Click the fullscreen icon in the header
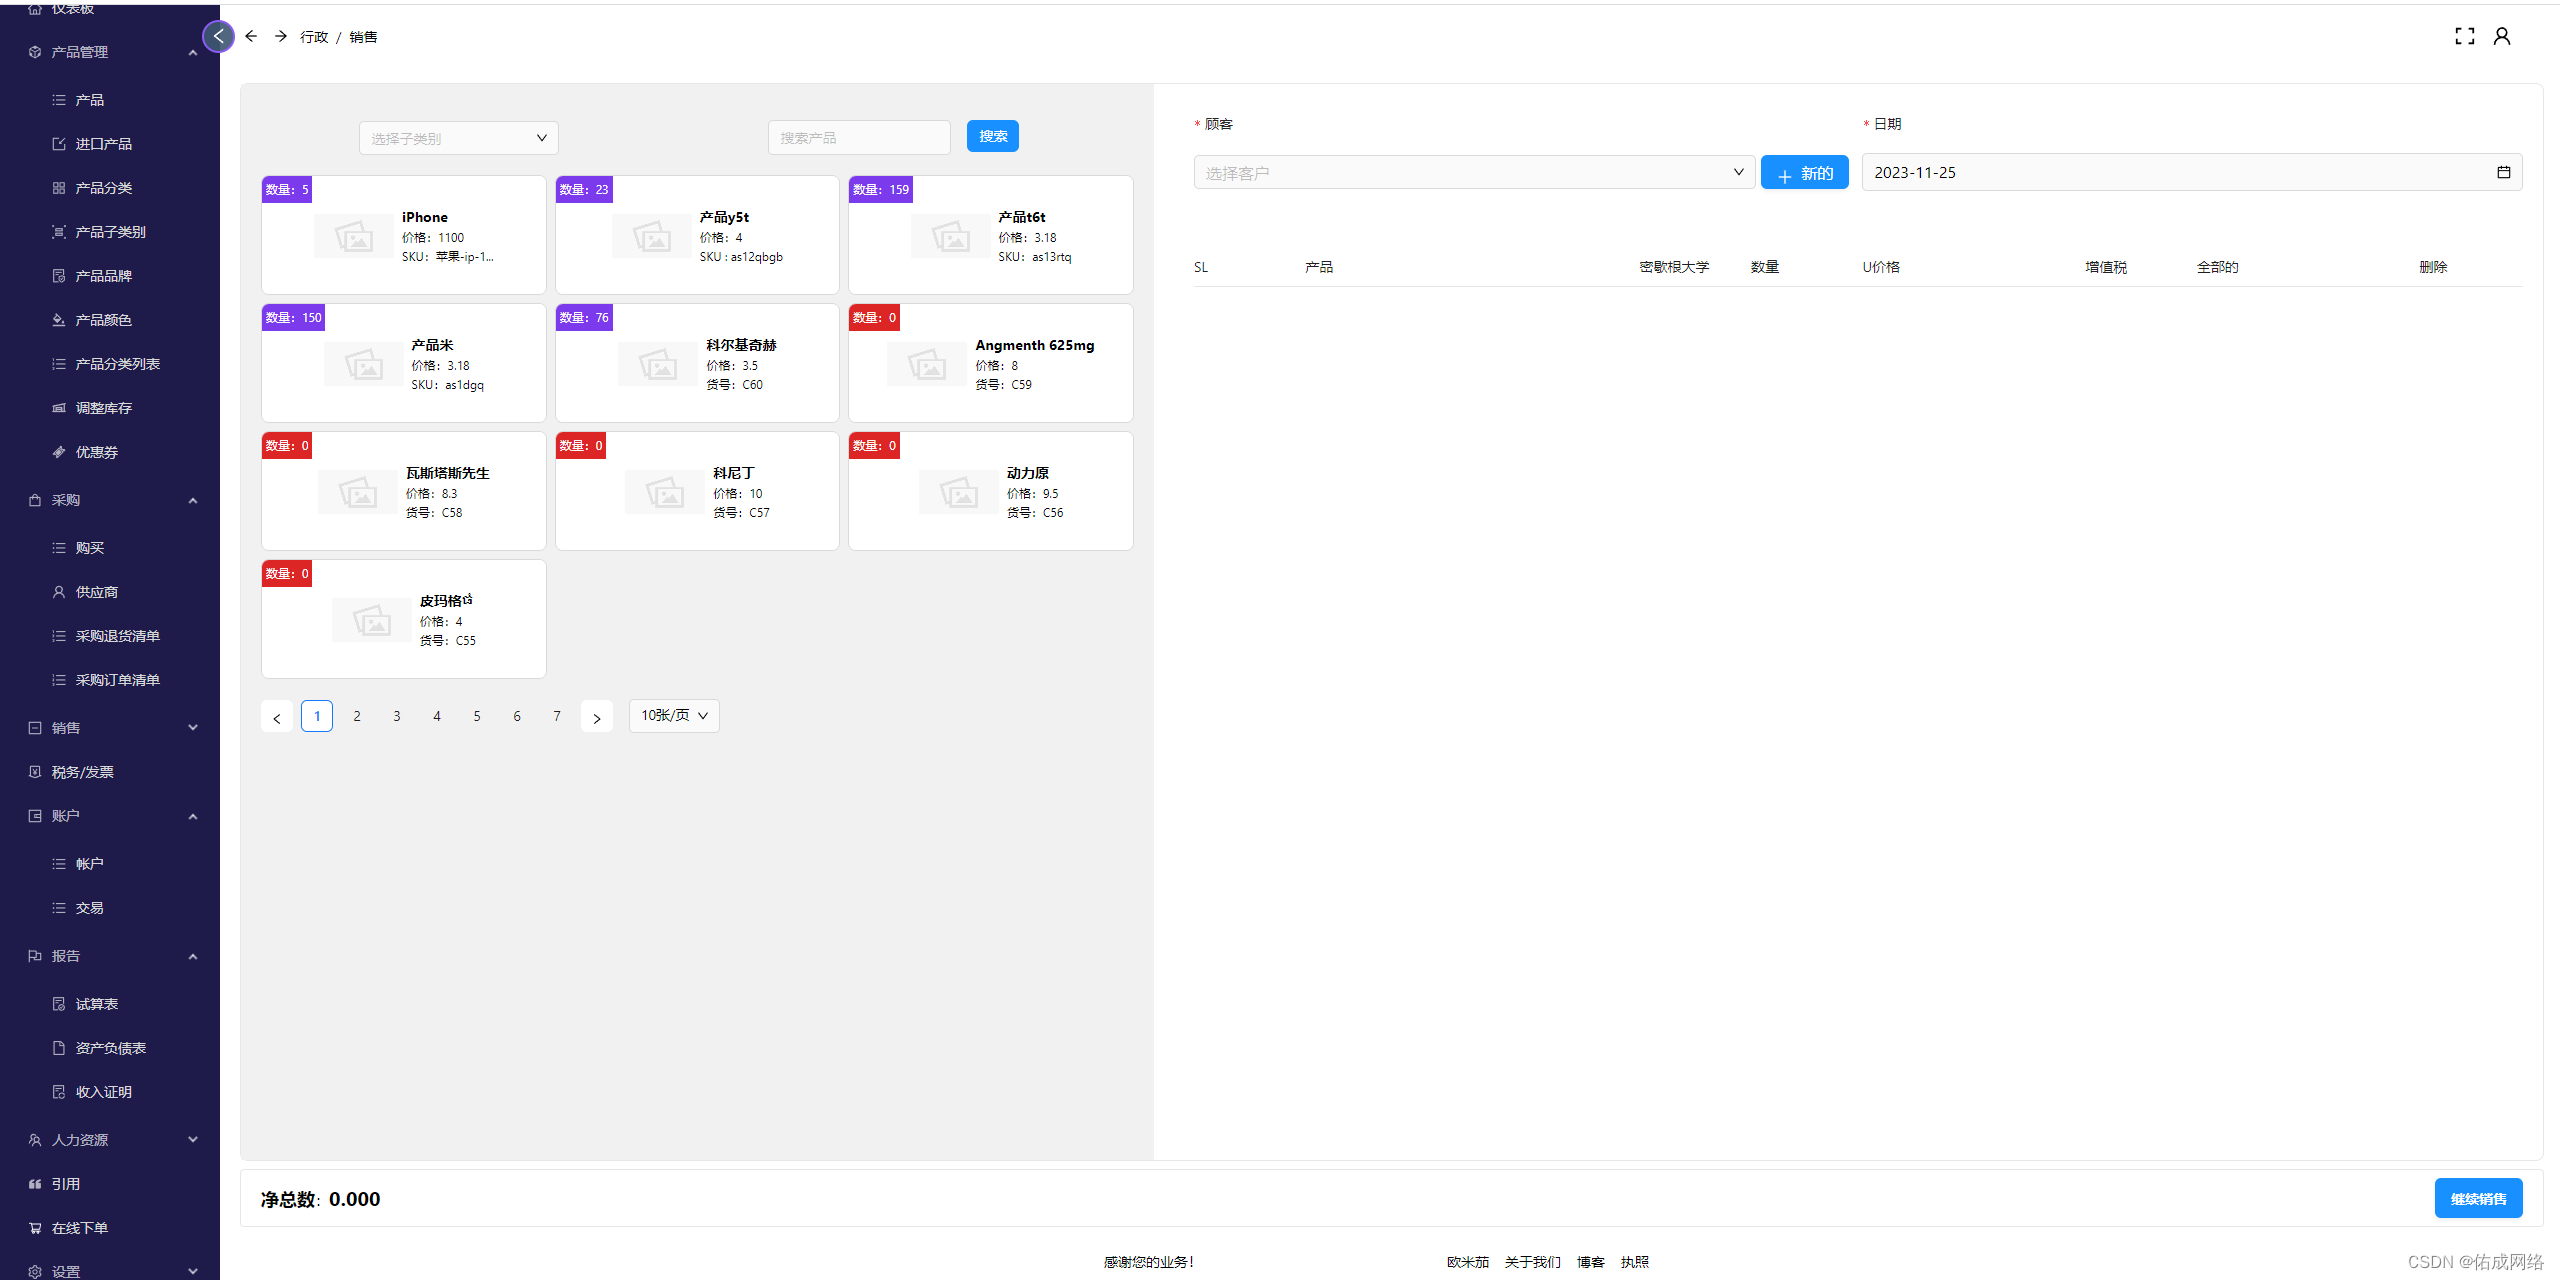 click(x=2464, y=37)
